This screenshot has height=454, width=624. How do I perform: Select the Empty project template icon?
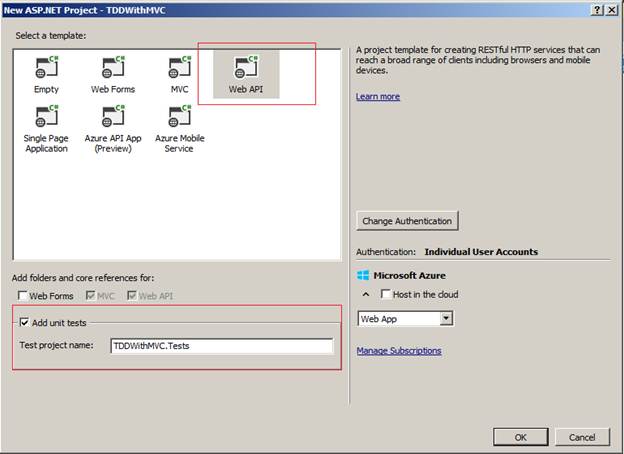46,67
